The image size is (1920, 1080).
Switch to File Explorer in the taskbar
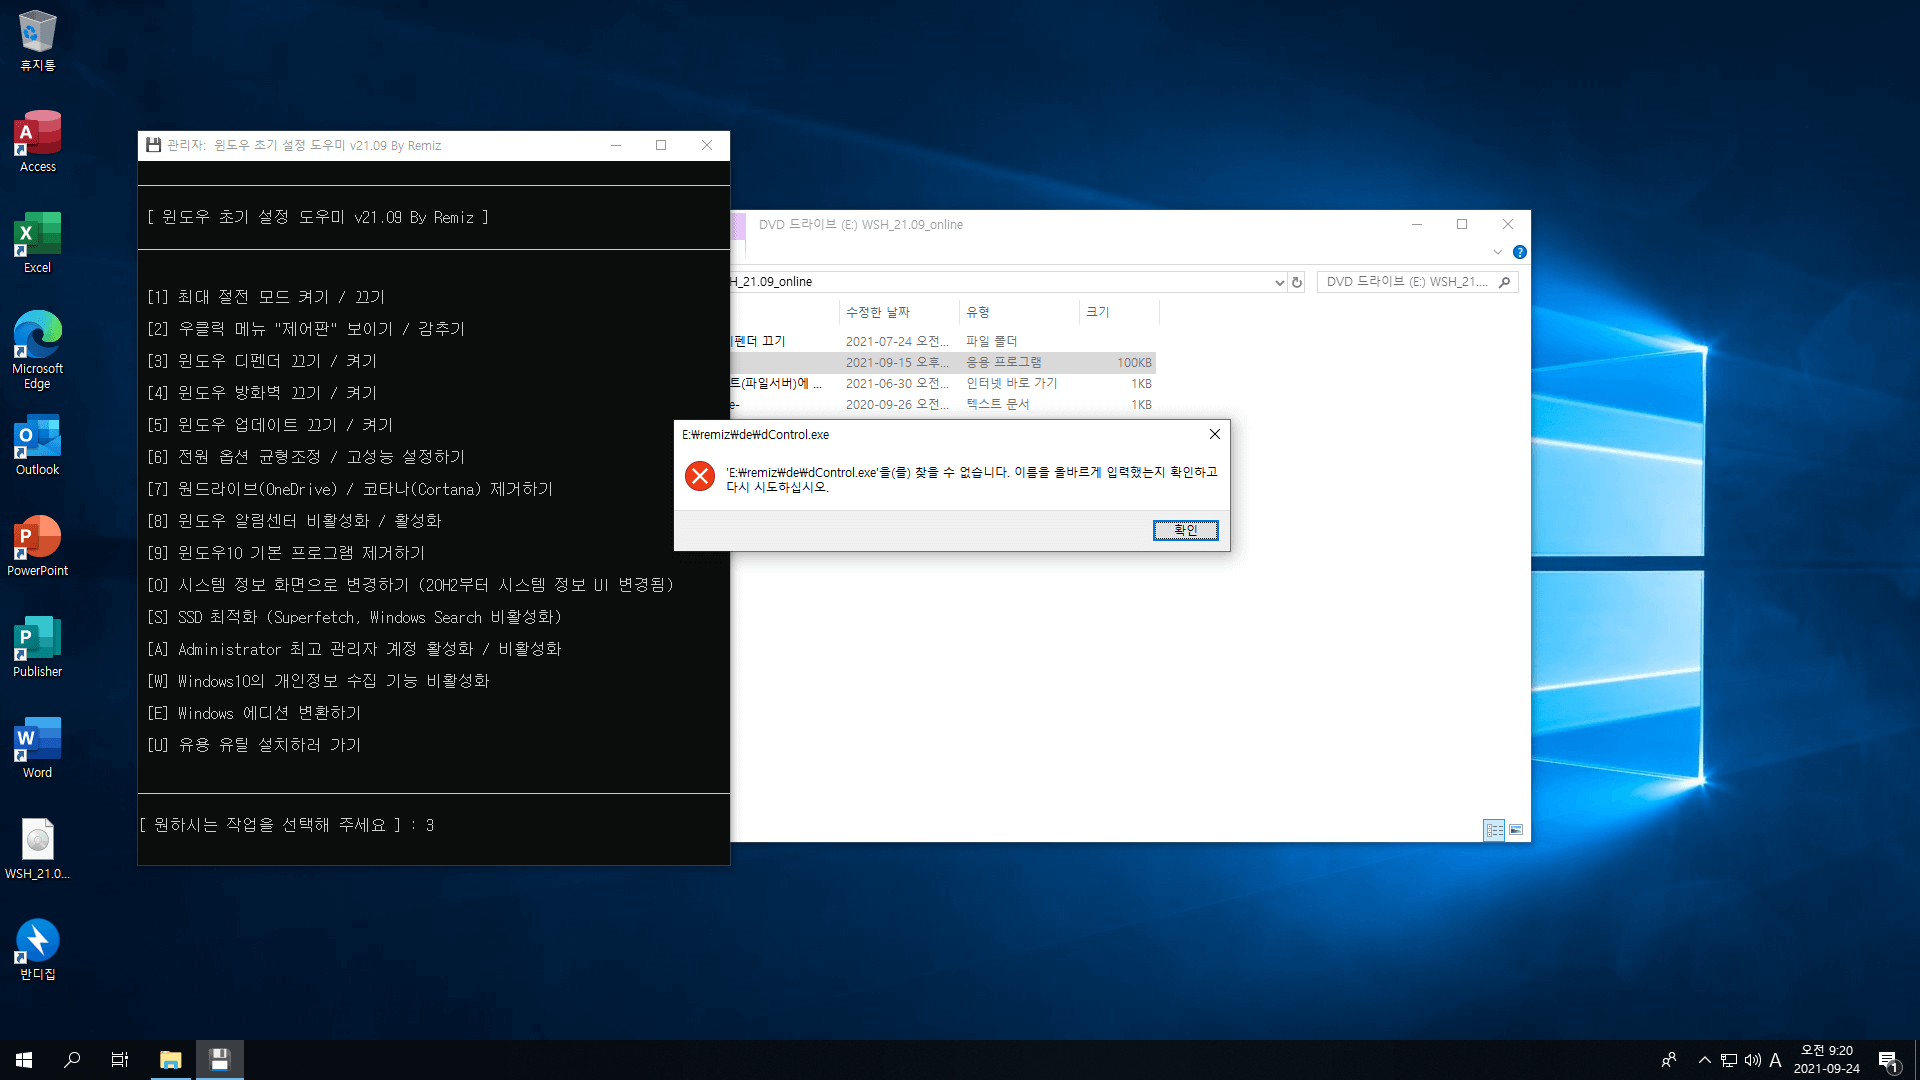(x=171, y=1060)
